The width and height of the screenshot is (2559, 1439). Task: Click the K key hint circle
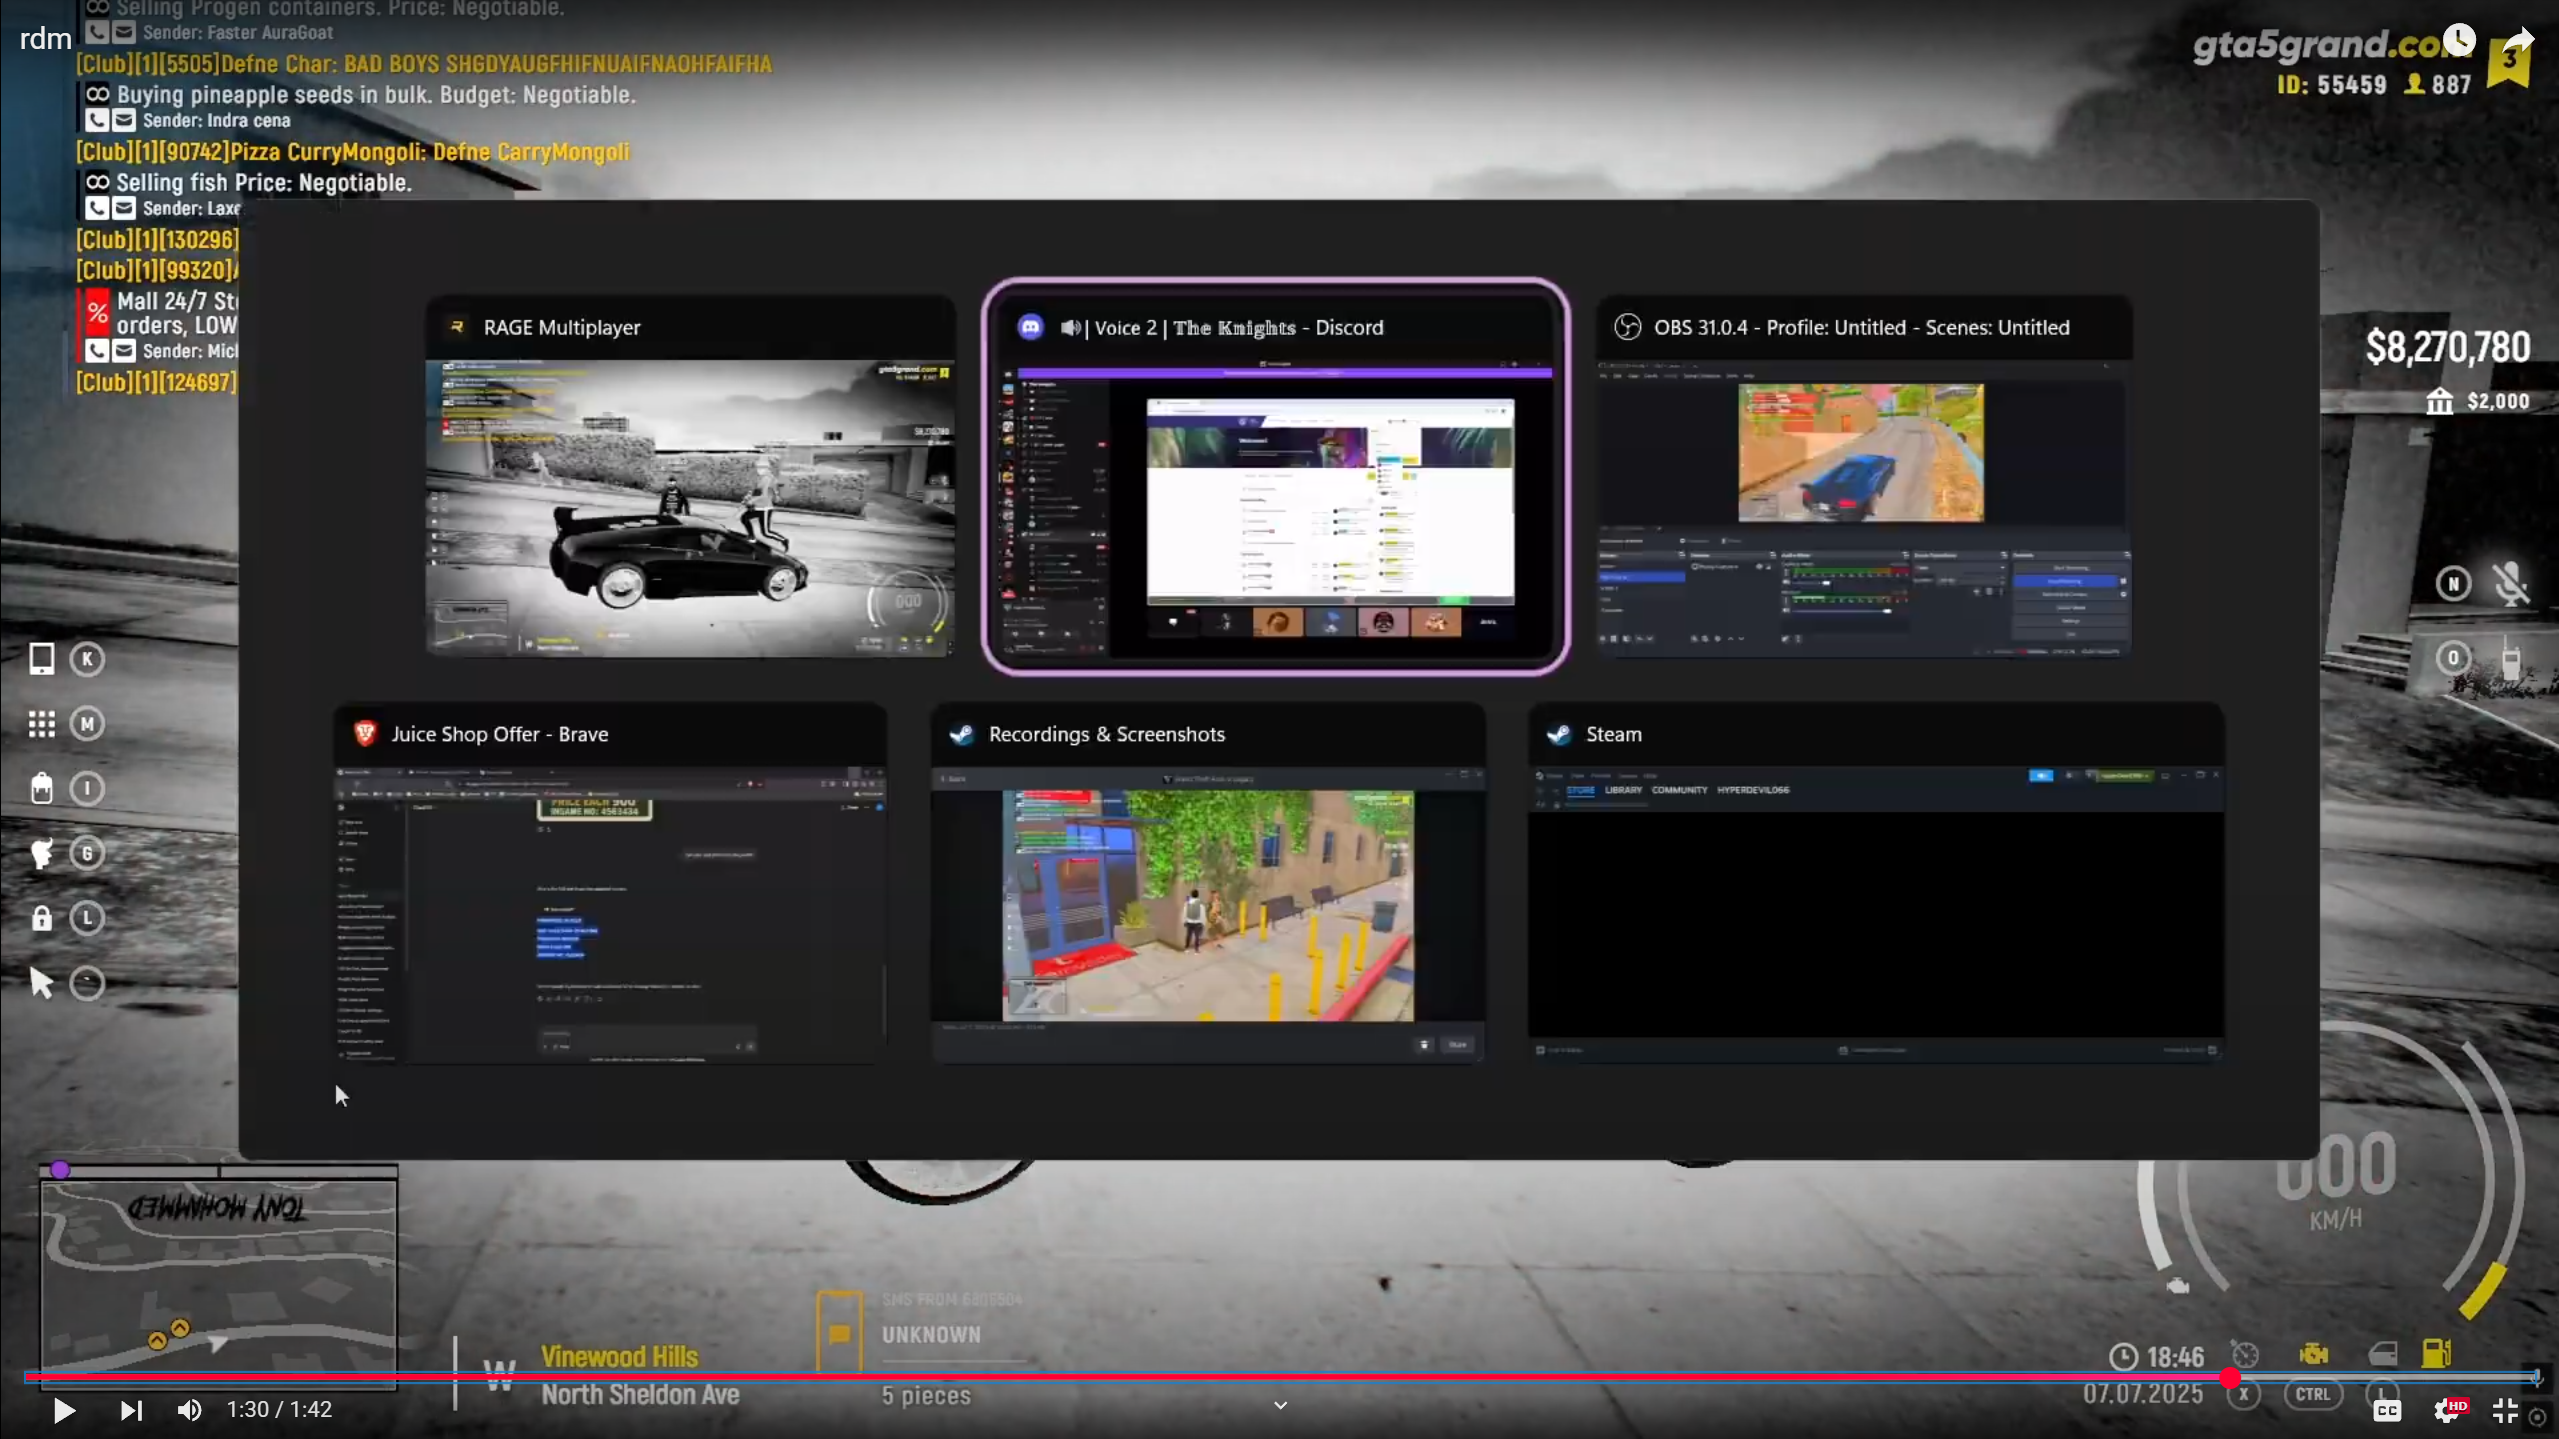pos(87,659)
